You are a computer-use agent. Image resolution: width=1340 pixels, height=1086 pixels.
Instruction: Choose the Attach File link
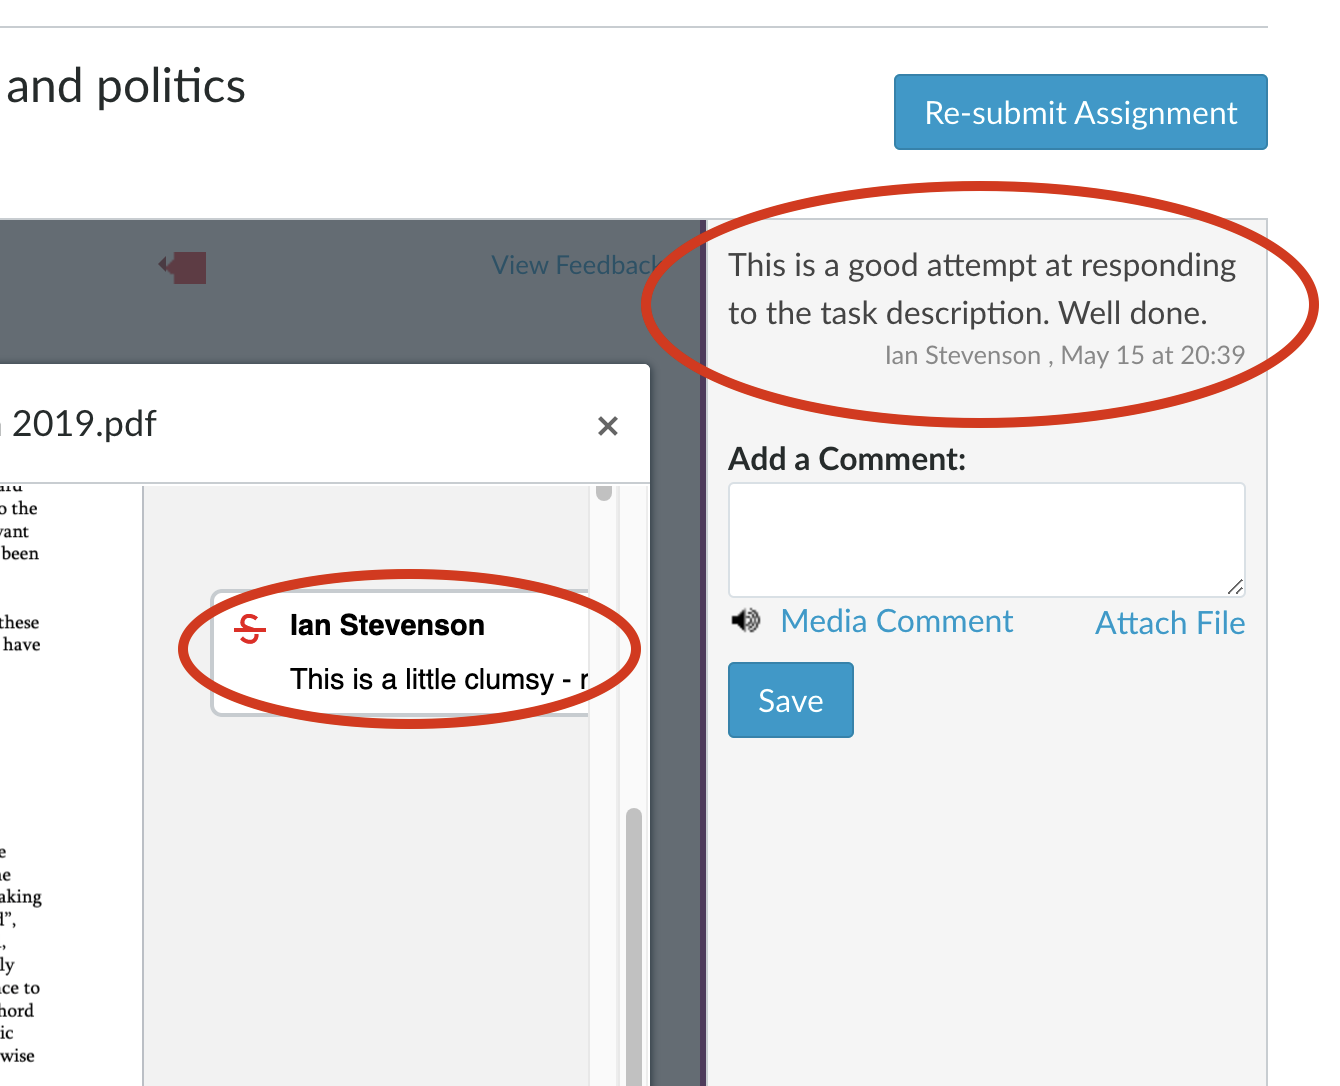[1170, 623]
